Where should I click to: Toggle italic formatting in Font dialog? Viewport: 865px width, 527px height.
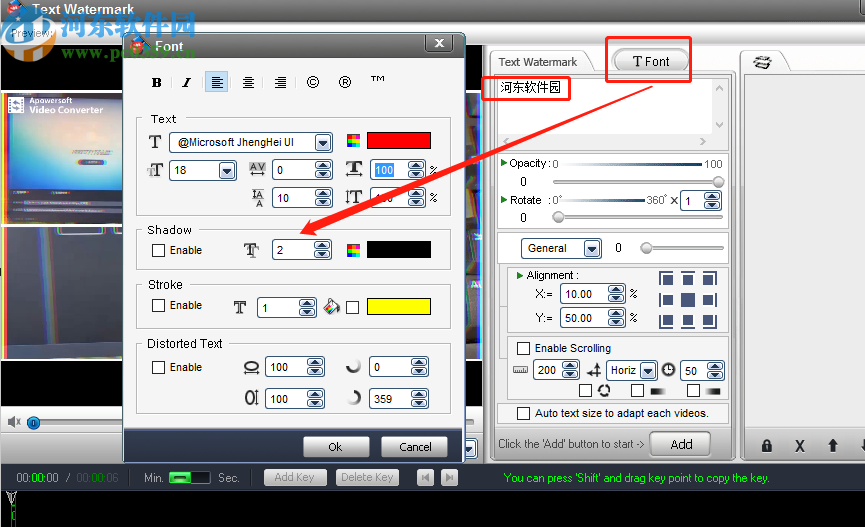click(x=186, y=83)
